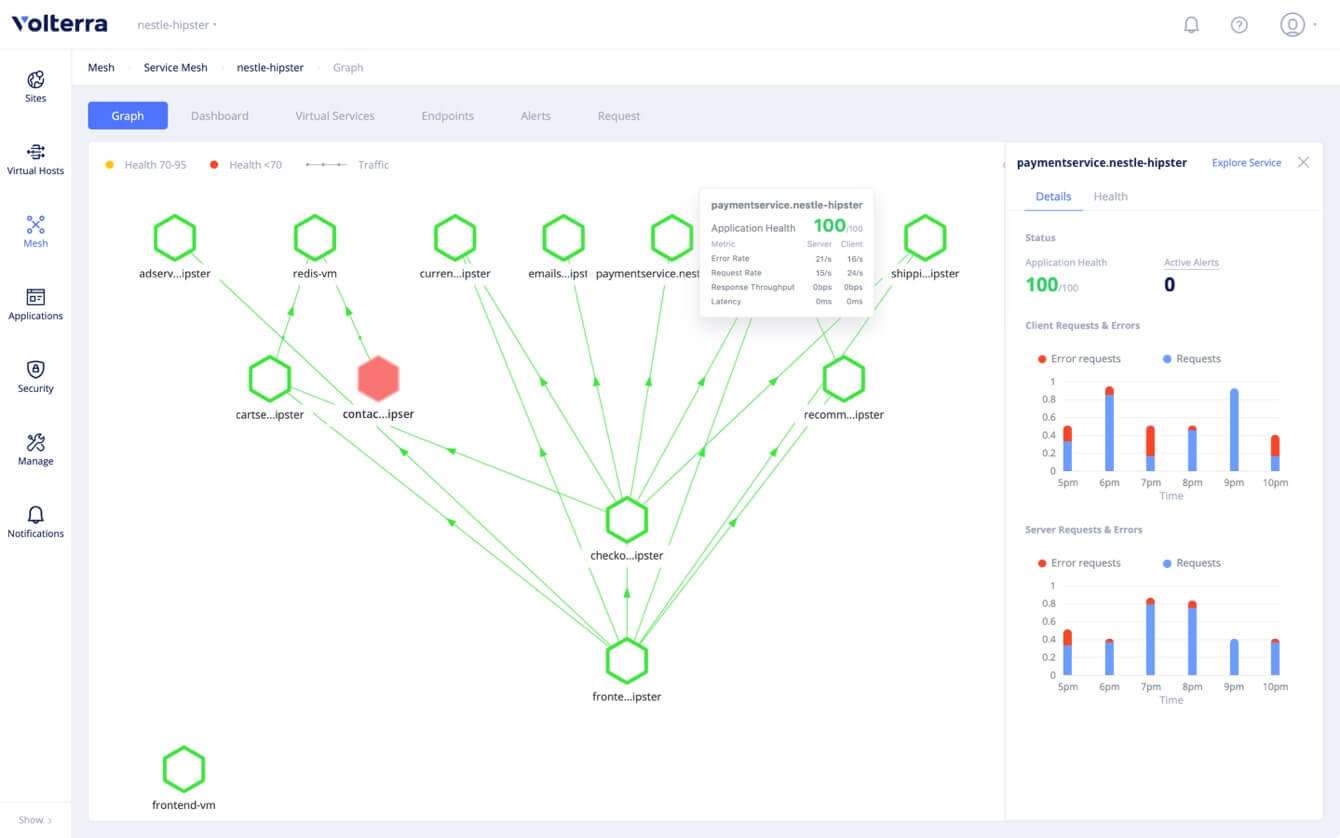Open the user account menu
This screenshot has width=1340, height=838.
click(x=1294, y=24)
